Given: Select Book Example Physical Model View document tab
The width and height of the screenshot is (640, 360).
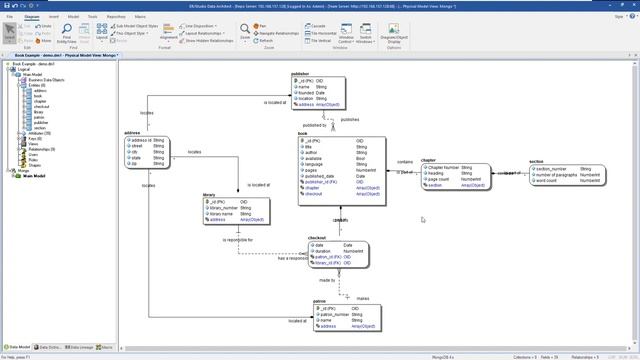Looking at the screenshot, I should point(65,55).
